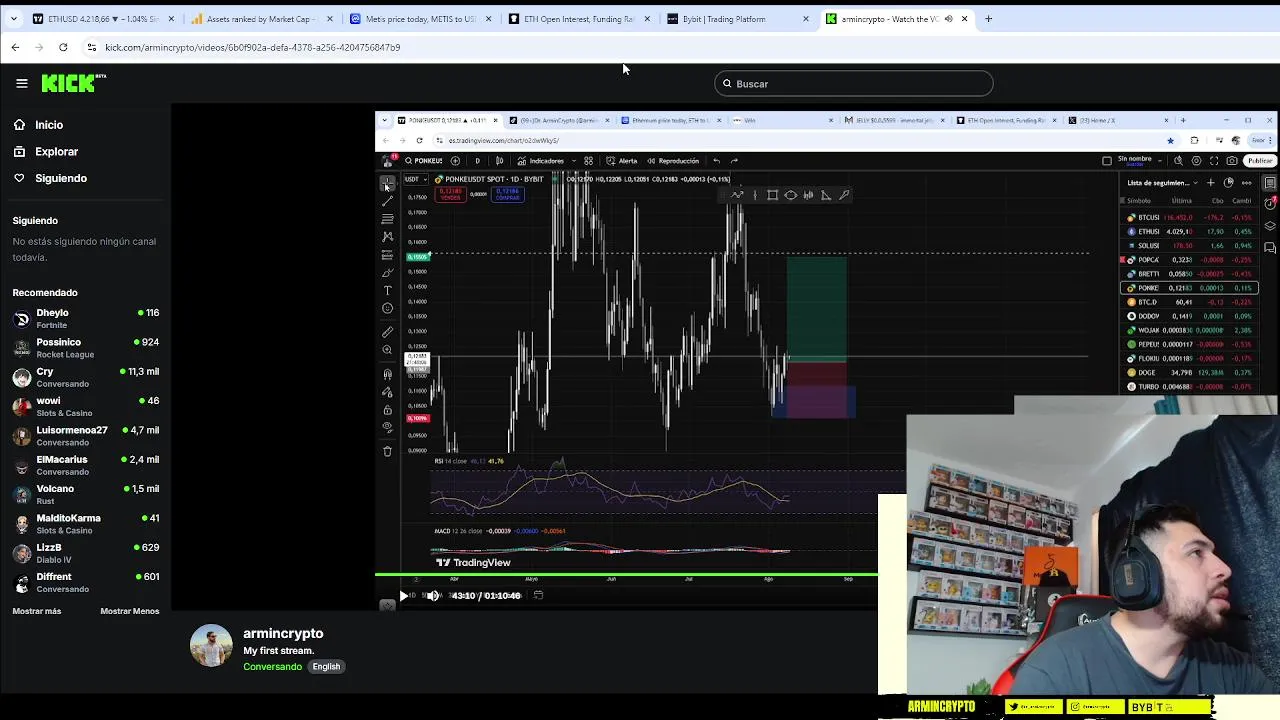Click Mostrar más under recommendations
1280x720 pixels.
tap(37, 611)
